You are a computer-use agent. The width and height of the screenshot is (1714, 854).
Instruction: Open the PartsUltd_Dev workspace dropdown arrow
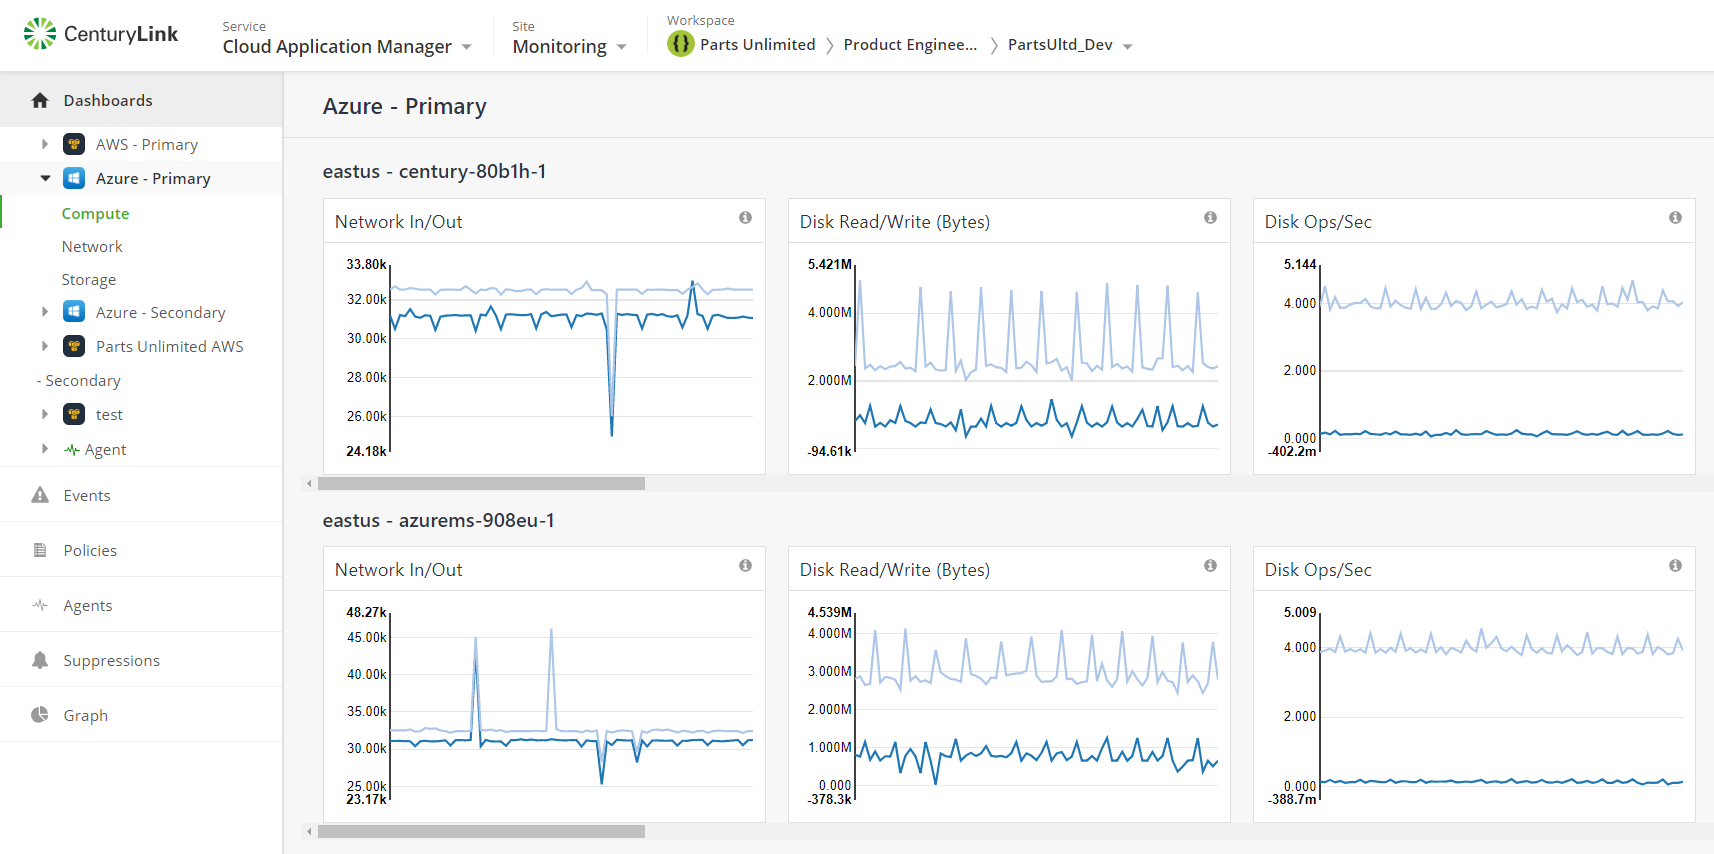click(x=1128, y=46)
